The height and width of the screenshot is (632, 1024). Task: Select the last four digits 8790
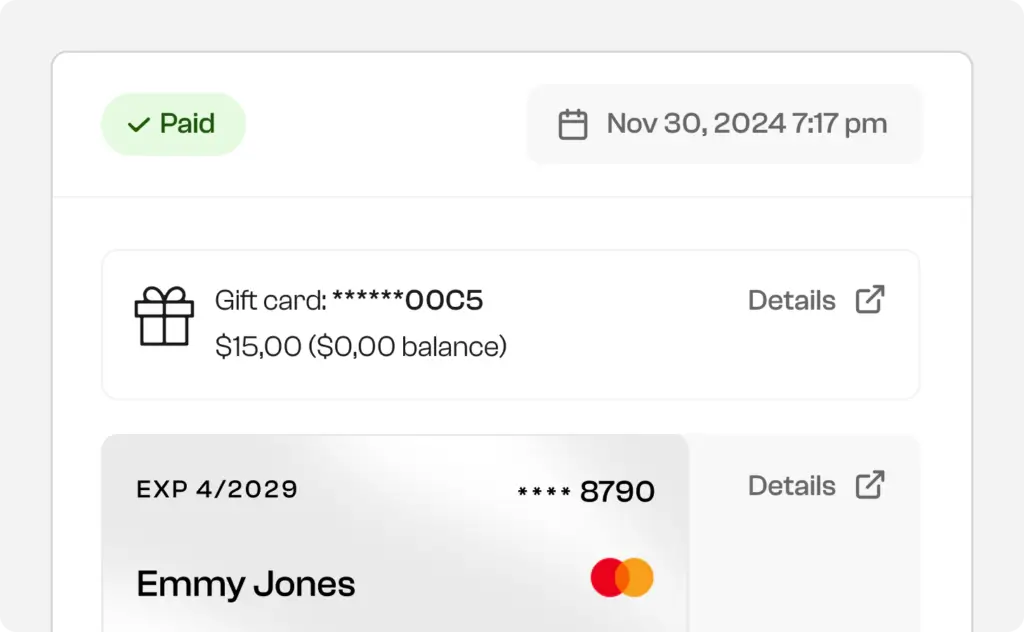(x=617, y=492)
